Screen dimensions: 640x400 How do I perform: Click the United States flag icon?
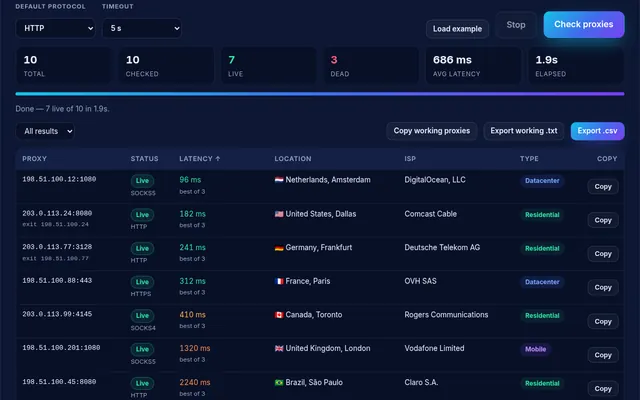pyautogui.click(x=279, y=214)
